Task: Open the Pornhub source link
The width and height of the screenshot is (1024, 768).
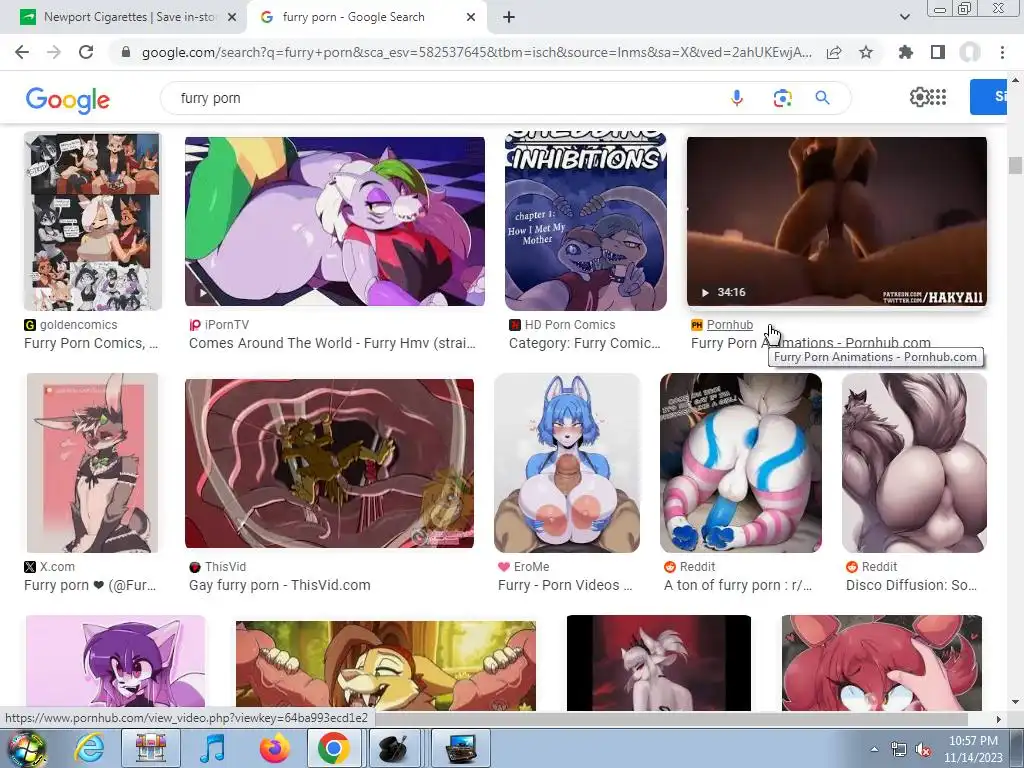Action: 729,325
